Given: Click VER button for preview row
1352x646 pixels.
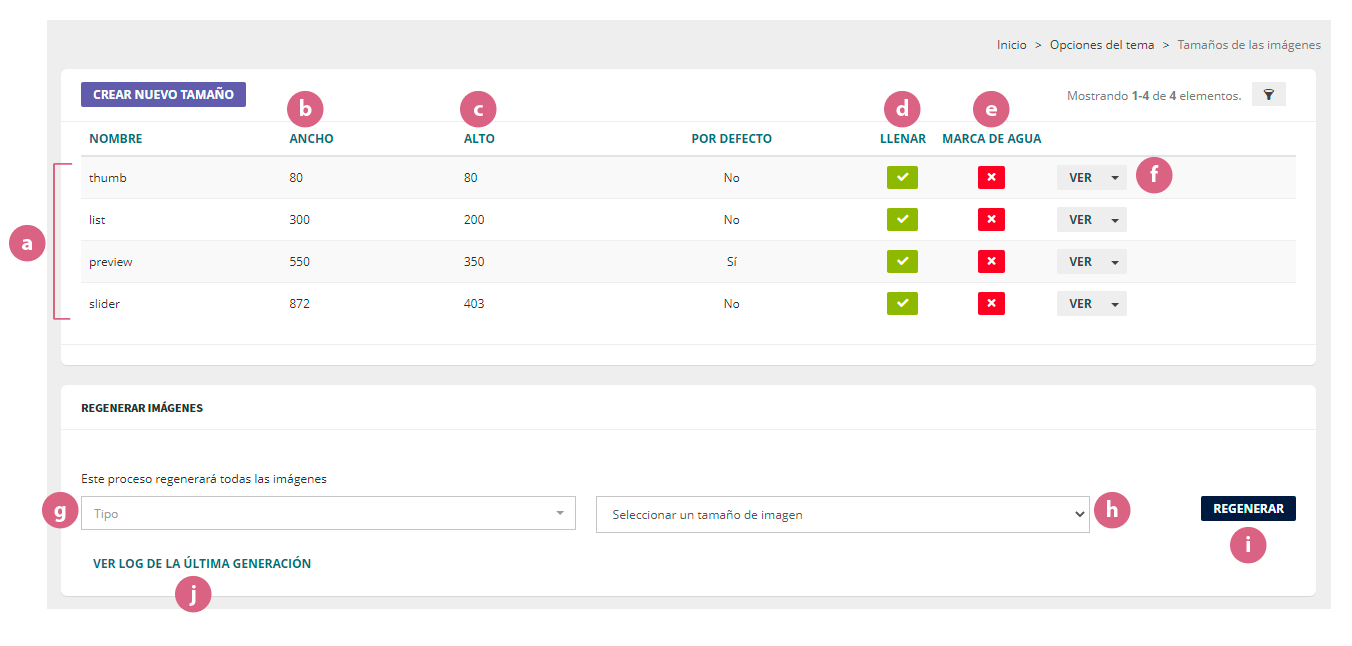Looking at the screenshot, I should coord(1079,262).
